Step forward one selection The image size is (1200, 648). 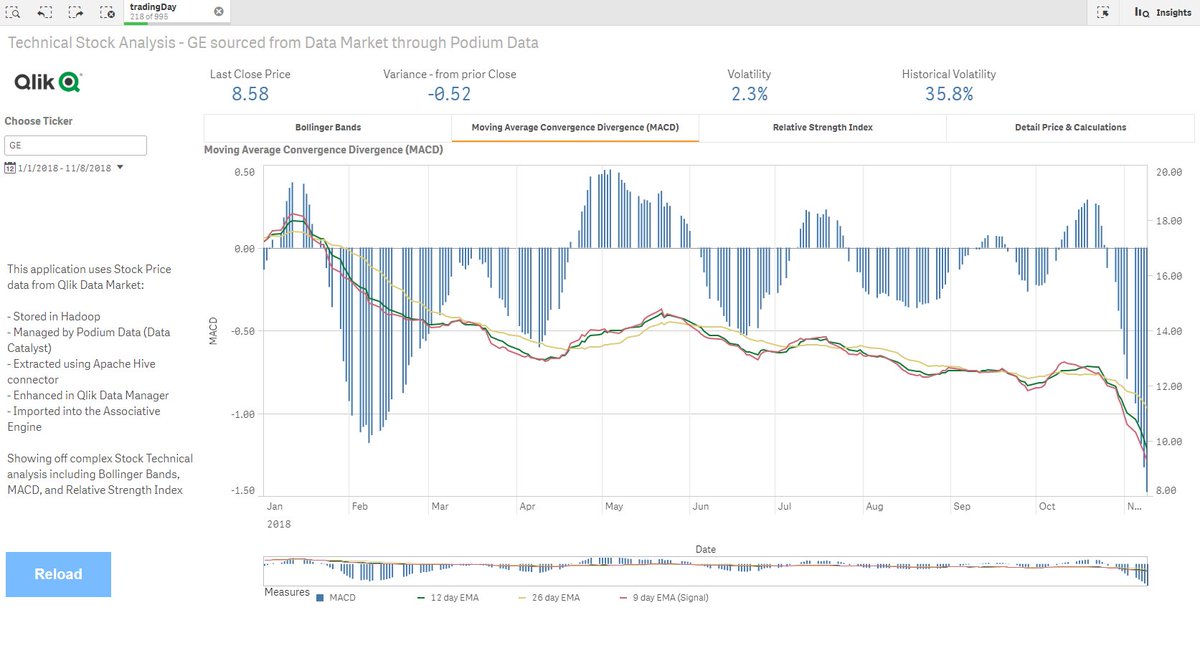coord(76,12)
